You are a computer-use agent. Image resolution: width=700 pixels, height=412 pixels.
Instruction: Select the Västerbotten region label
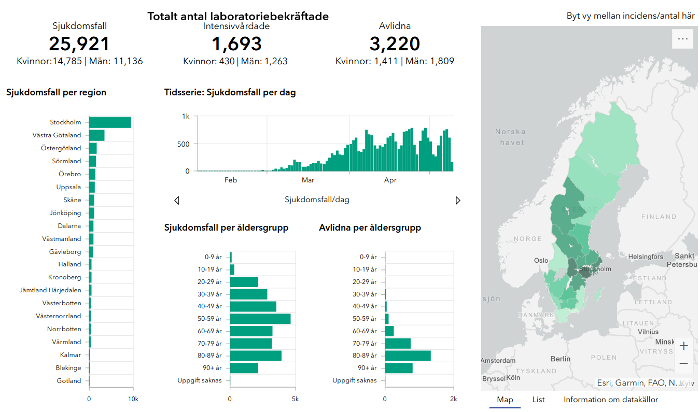(62, 303)
